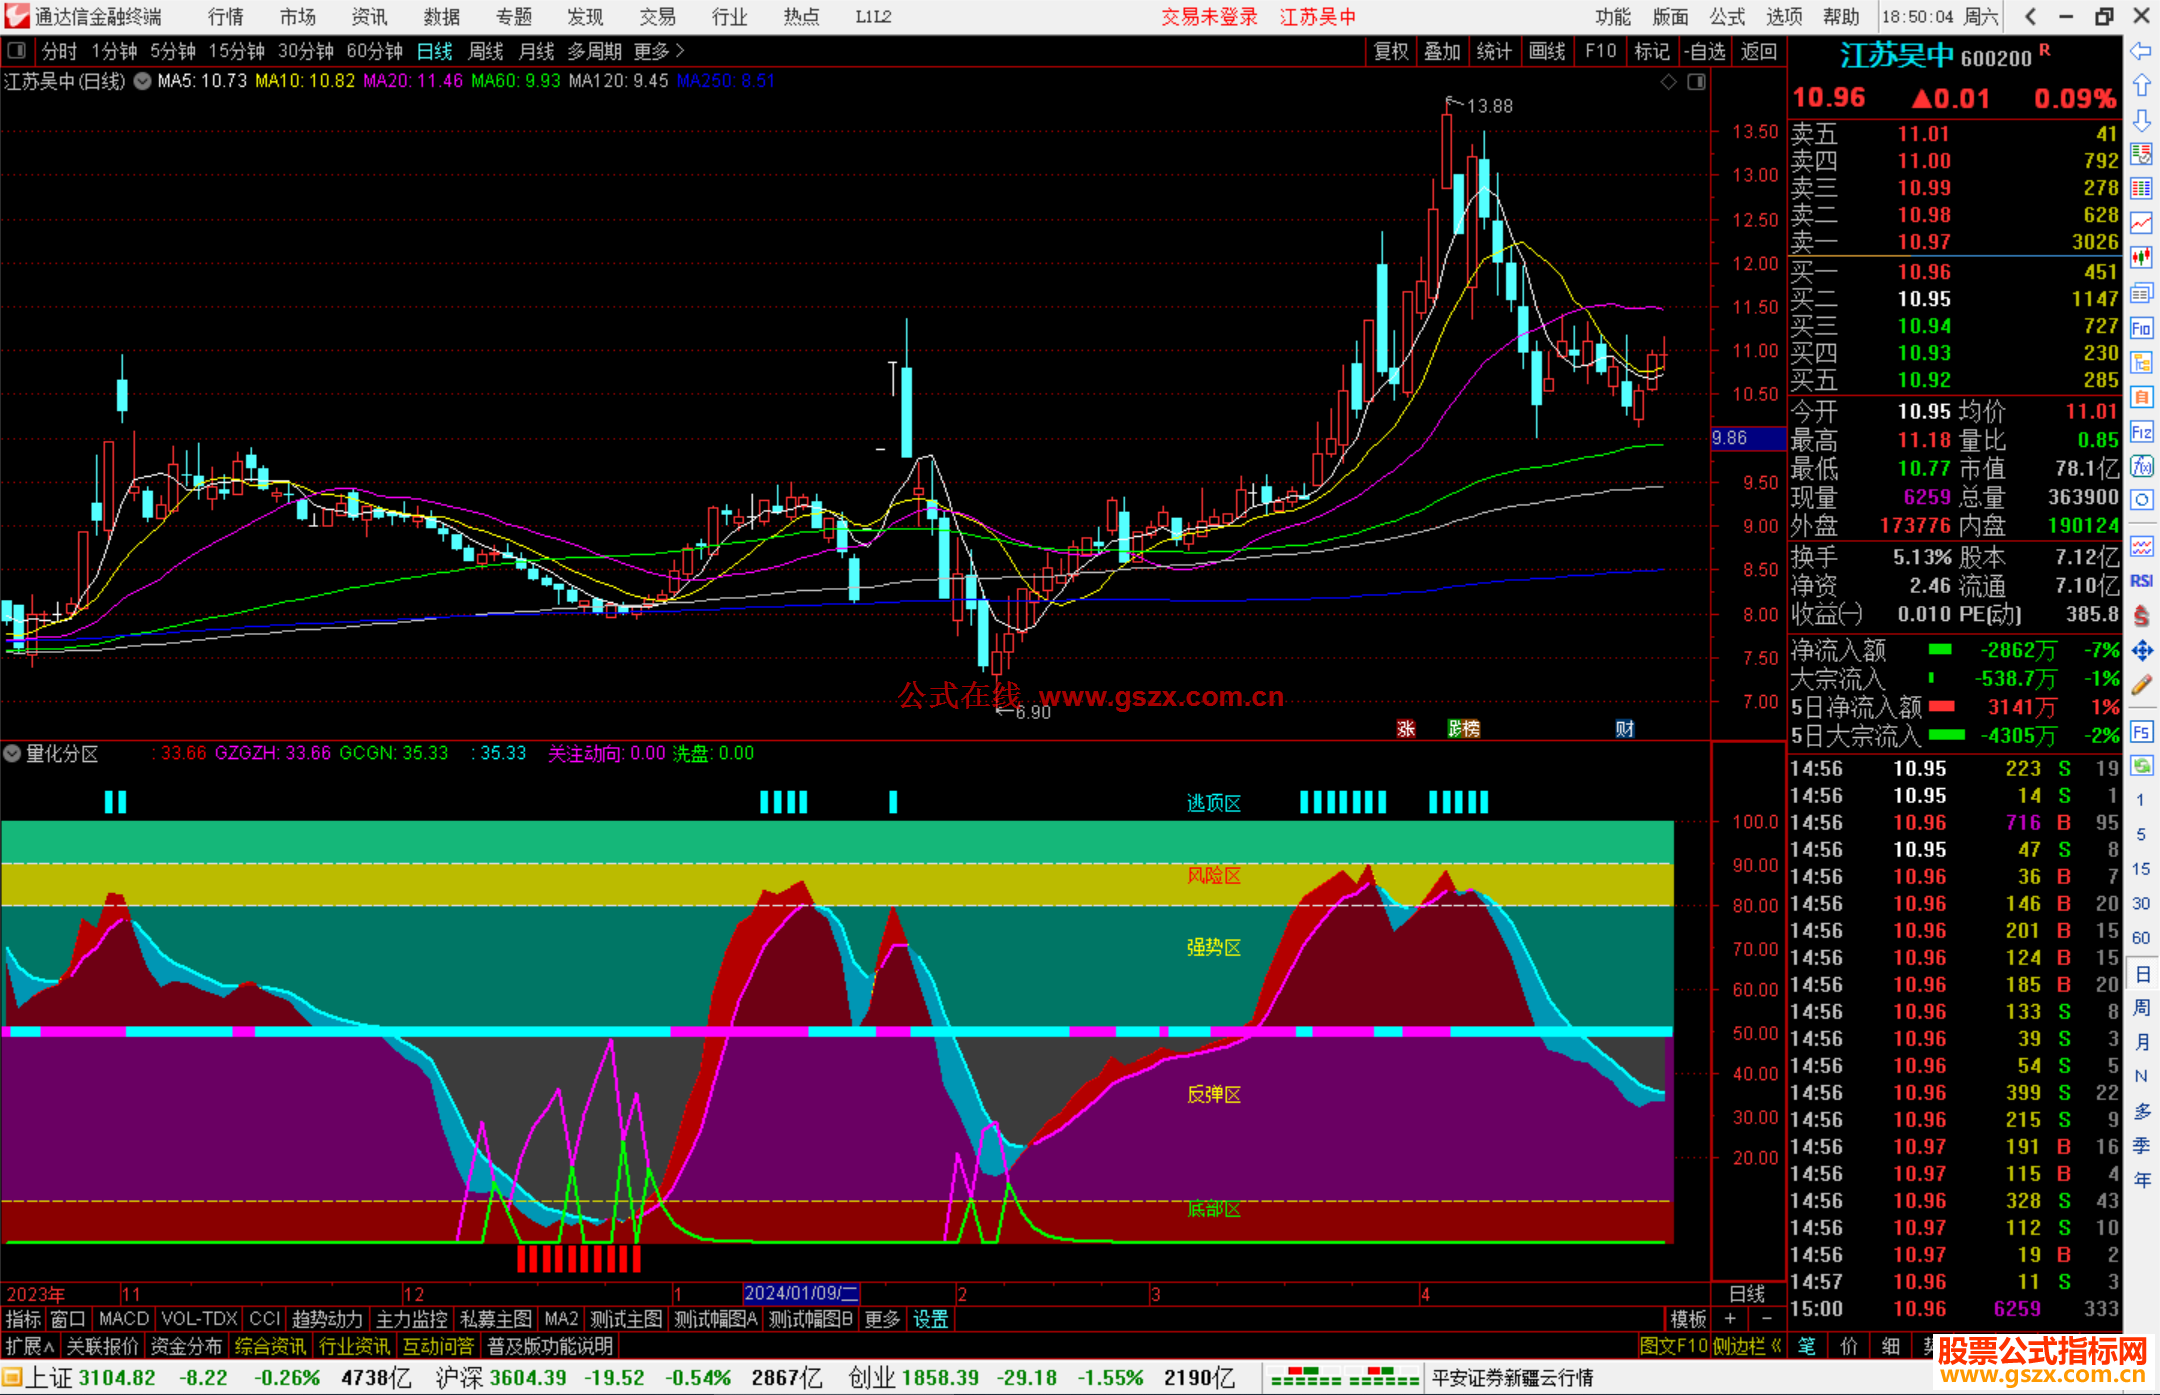Click the F10 icon in right sidebar

pos(2141,328)
